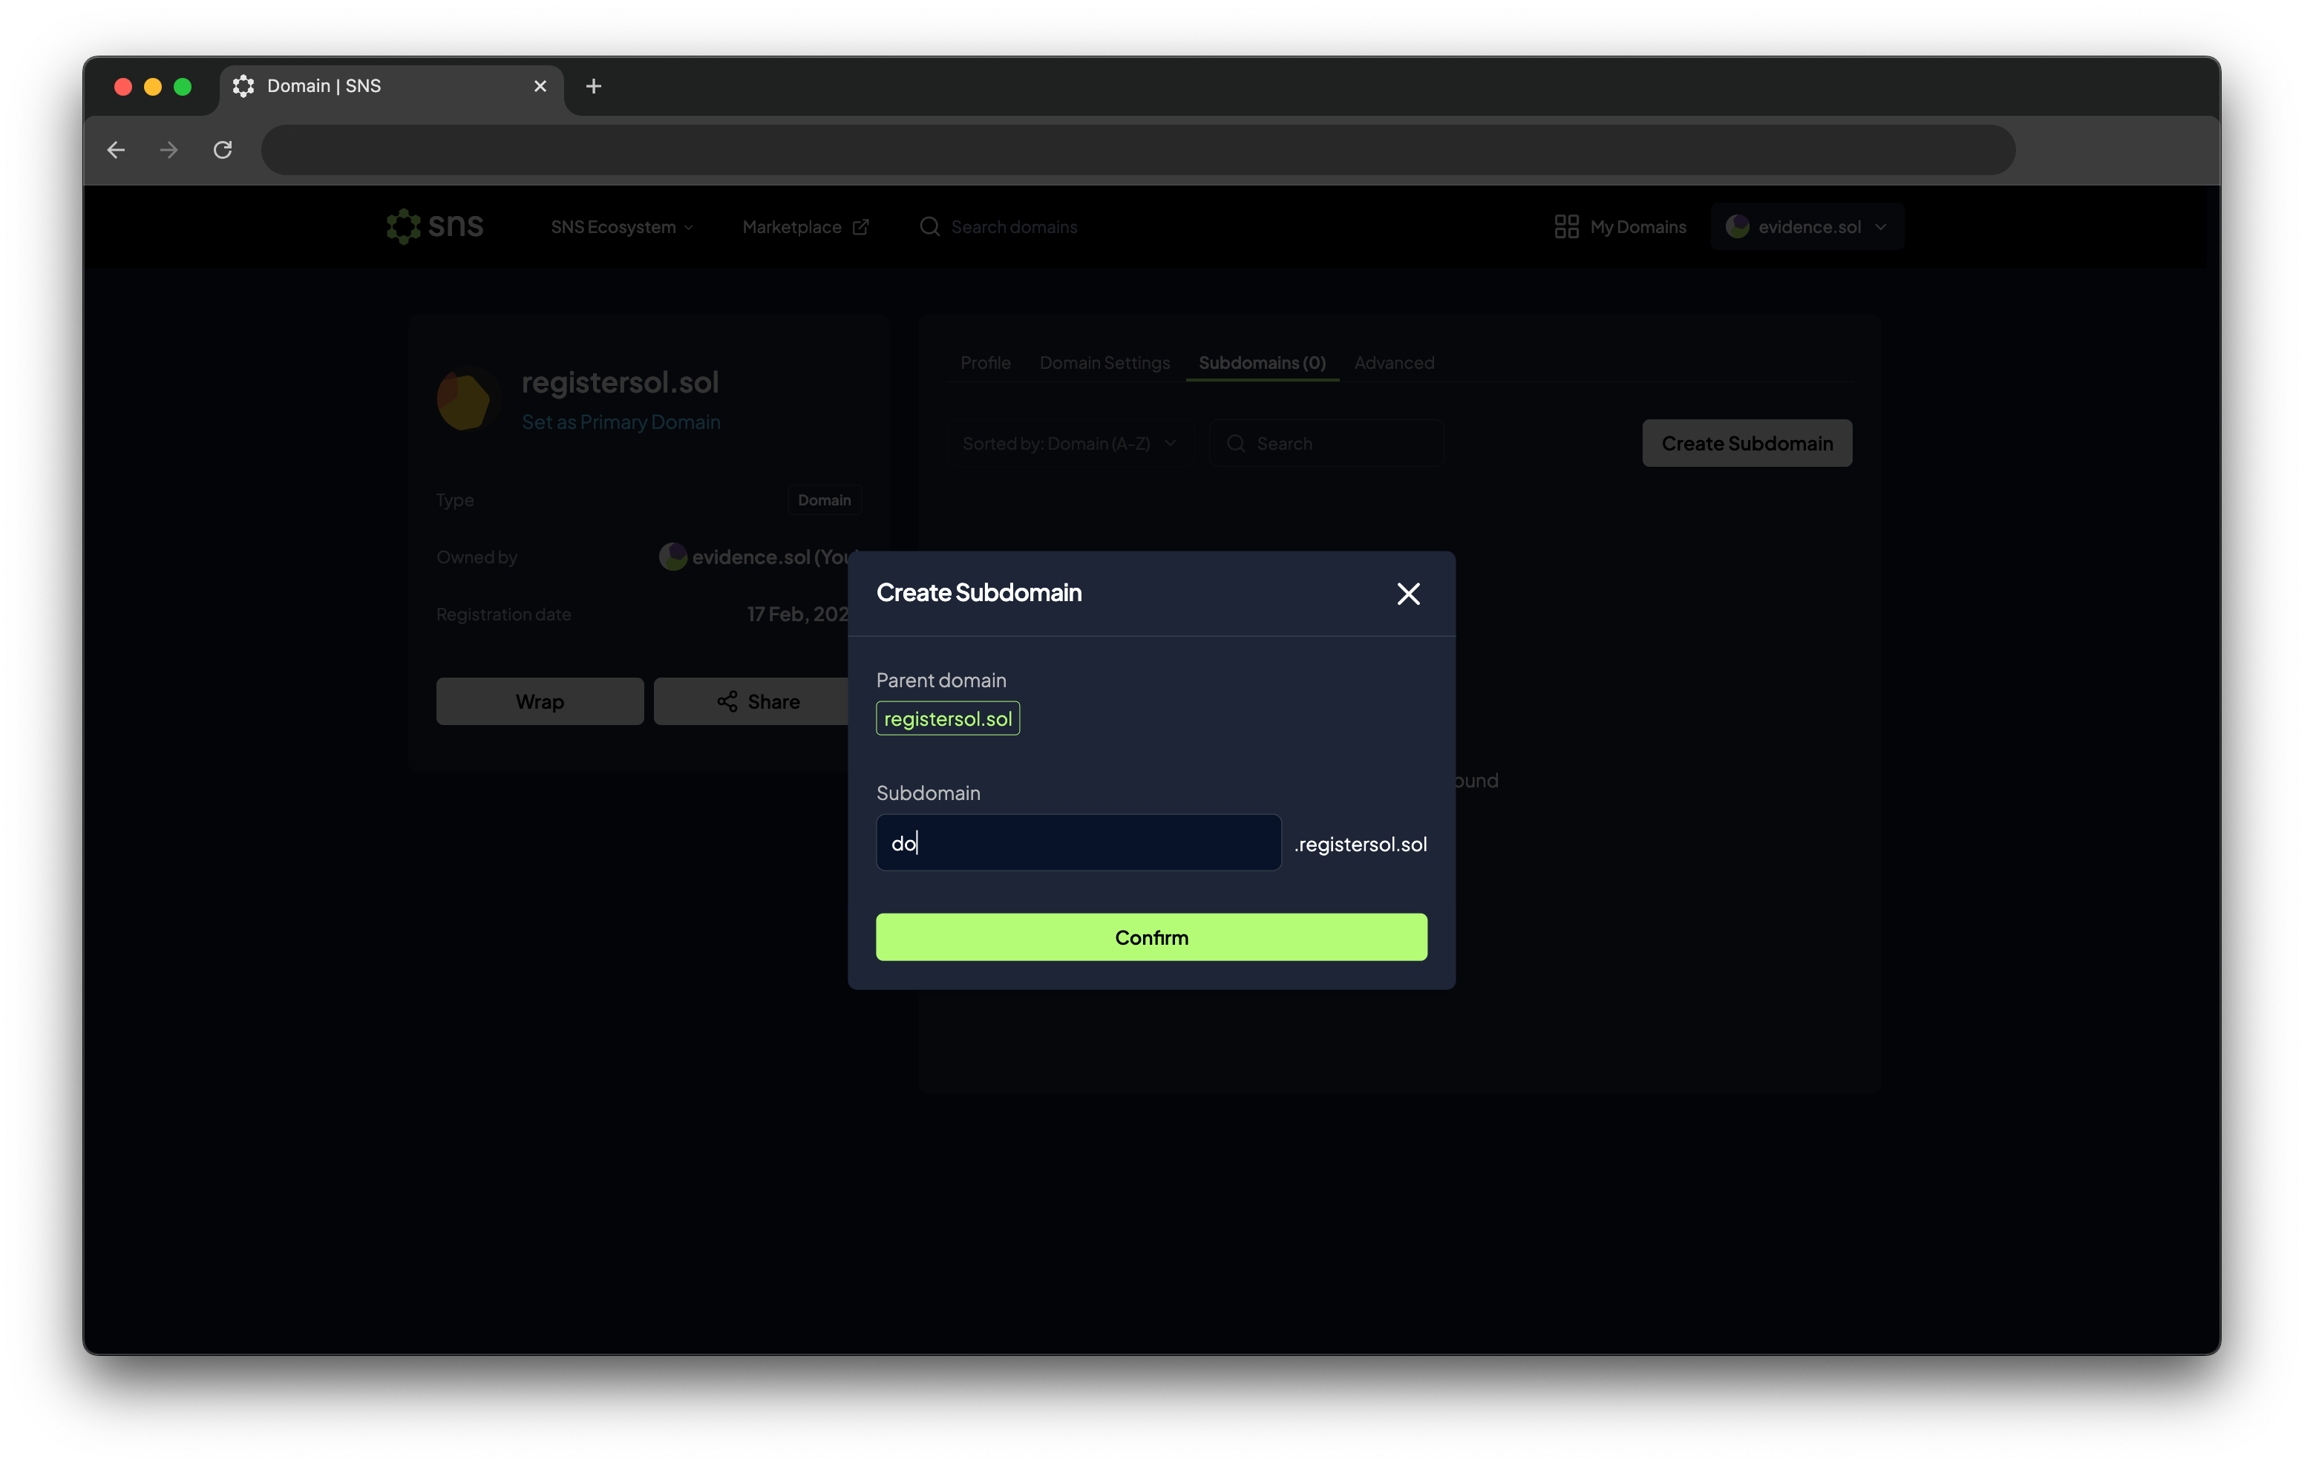
Task: Click the registersol.sol avatar image
Action: coord(465,400)
